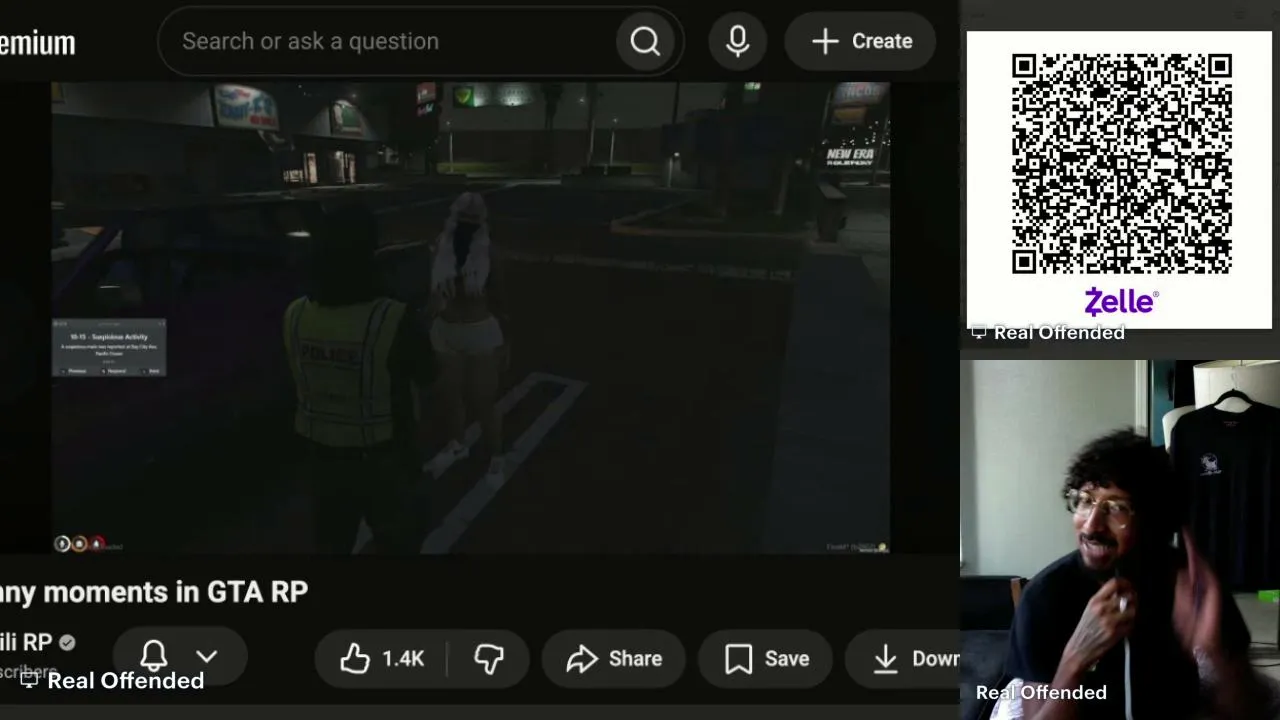The width and height of the screenshot is (1280, 720).
Task: Select the Real Offended webcam video tile
Action: click(x=1120, y=540)
